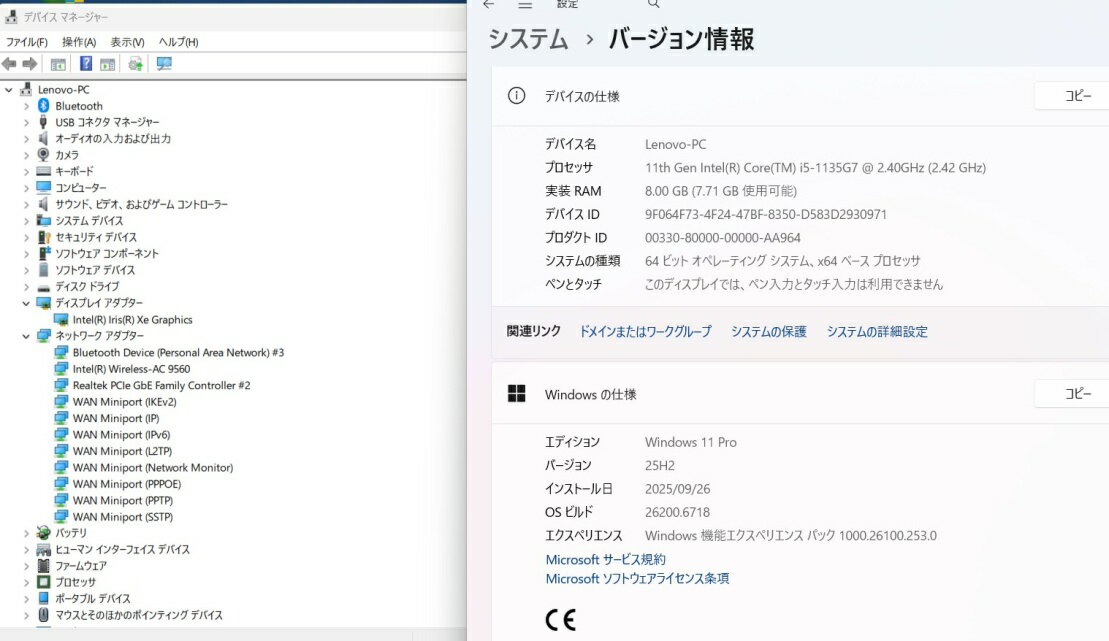Click the Properties icon on the toolbar
Screen dimensions: 1109x641
(x=107, y=63)
